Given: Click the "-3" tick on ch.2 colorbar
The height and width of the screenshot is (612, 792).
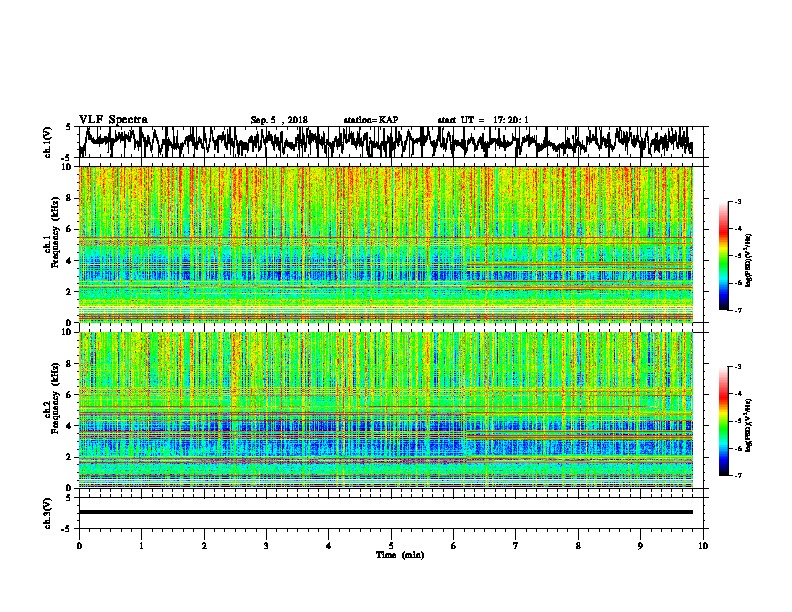Looking at the screenshot, I should [x=738, y=367].
